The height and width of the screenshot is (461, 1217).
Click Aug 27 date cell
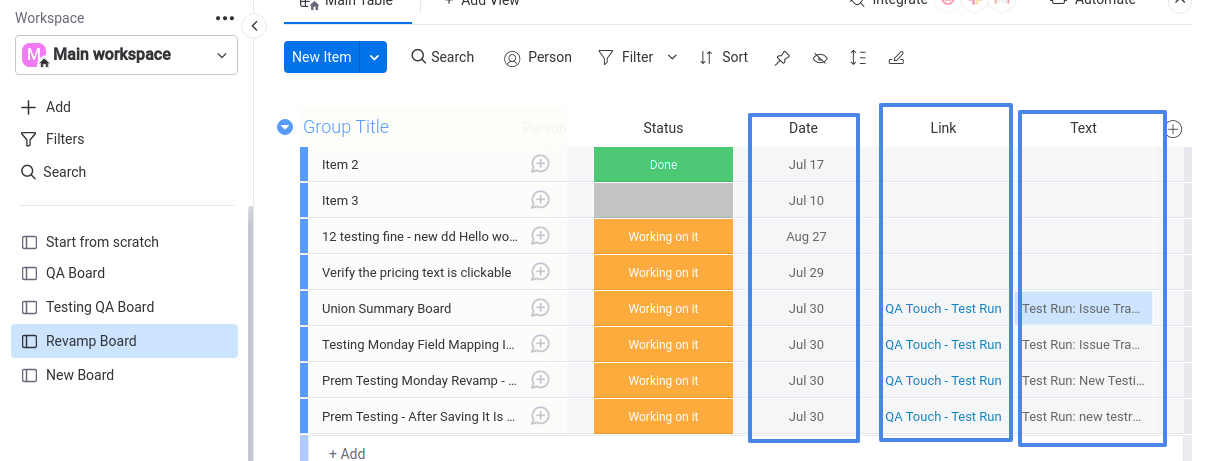(806, 237)
